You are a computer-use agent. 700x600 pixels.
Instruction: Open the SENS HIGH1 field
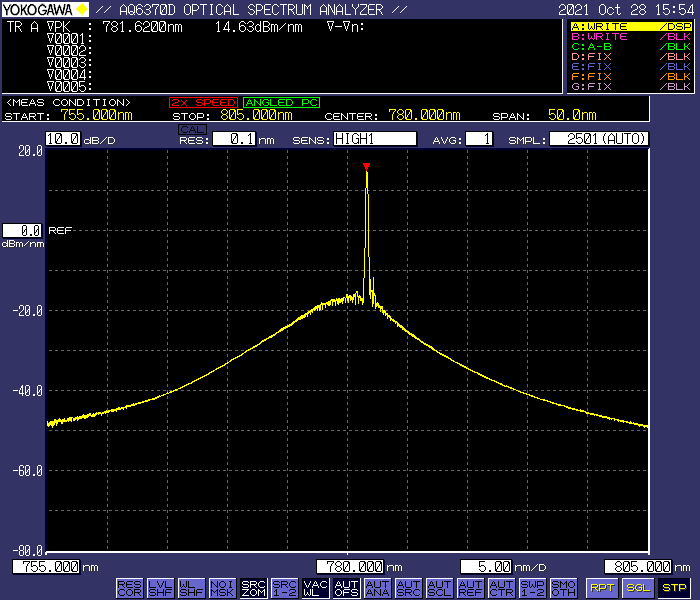pos(375,139)
